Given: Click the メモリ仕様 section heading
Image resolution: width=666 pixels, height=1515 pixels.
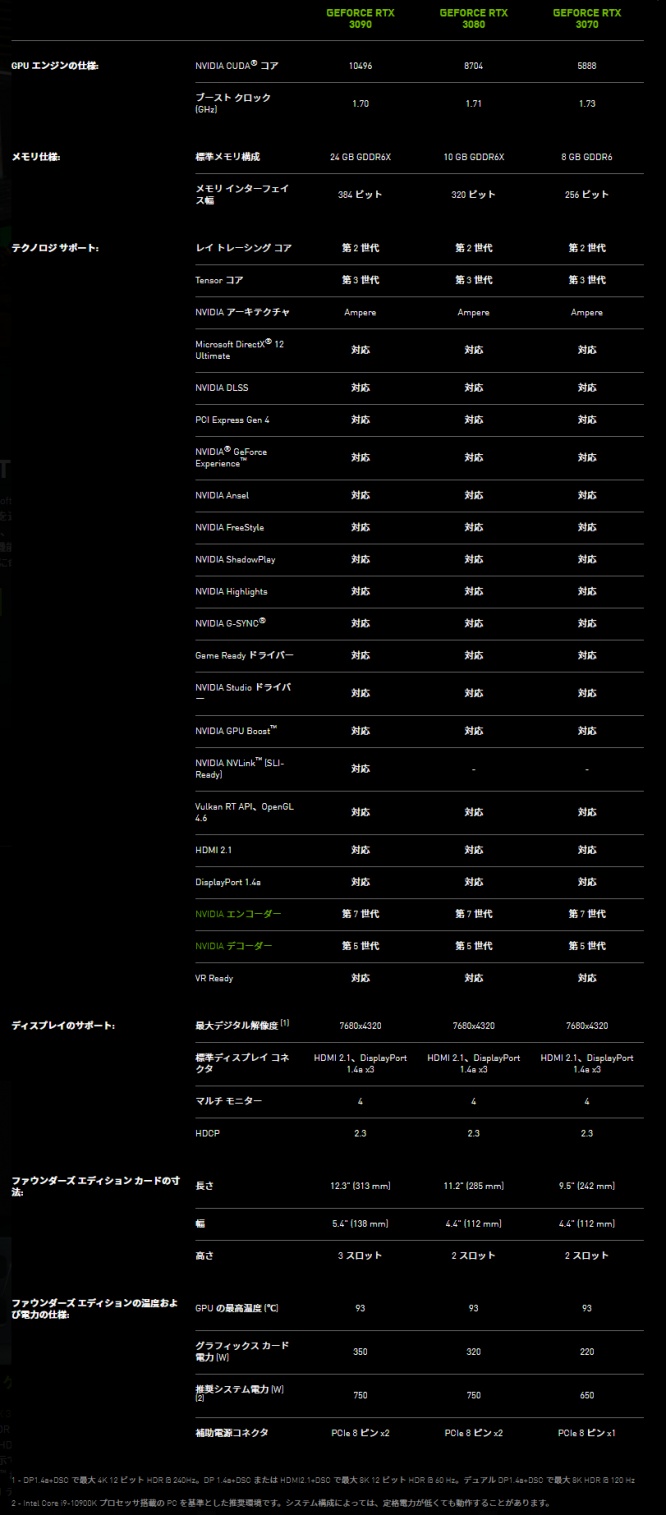Looking at the screenshot, I should 35,157.
